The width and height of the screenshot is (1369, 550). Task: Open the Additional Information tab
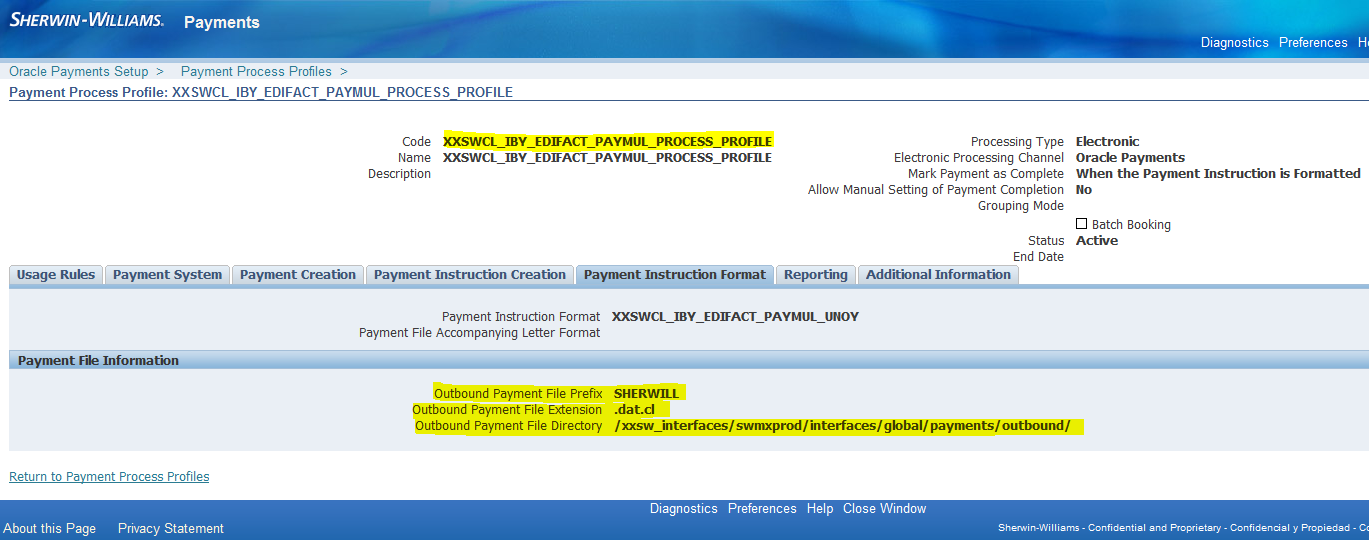938,275
